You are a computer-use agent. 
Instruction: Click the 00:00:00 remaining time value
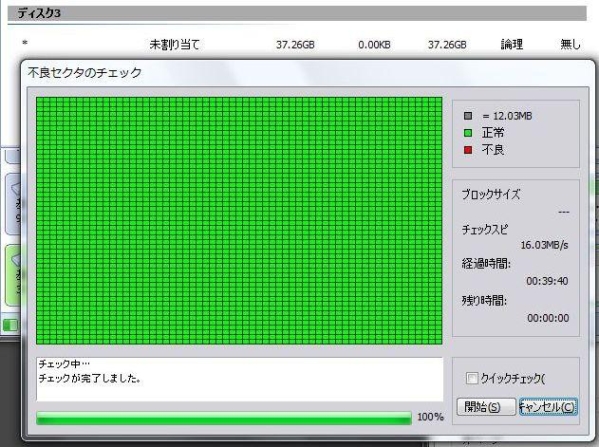[x=548, y=318]
